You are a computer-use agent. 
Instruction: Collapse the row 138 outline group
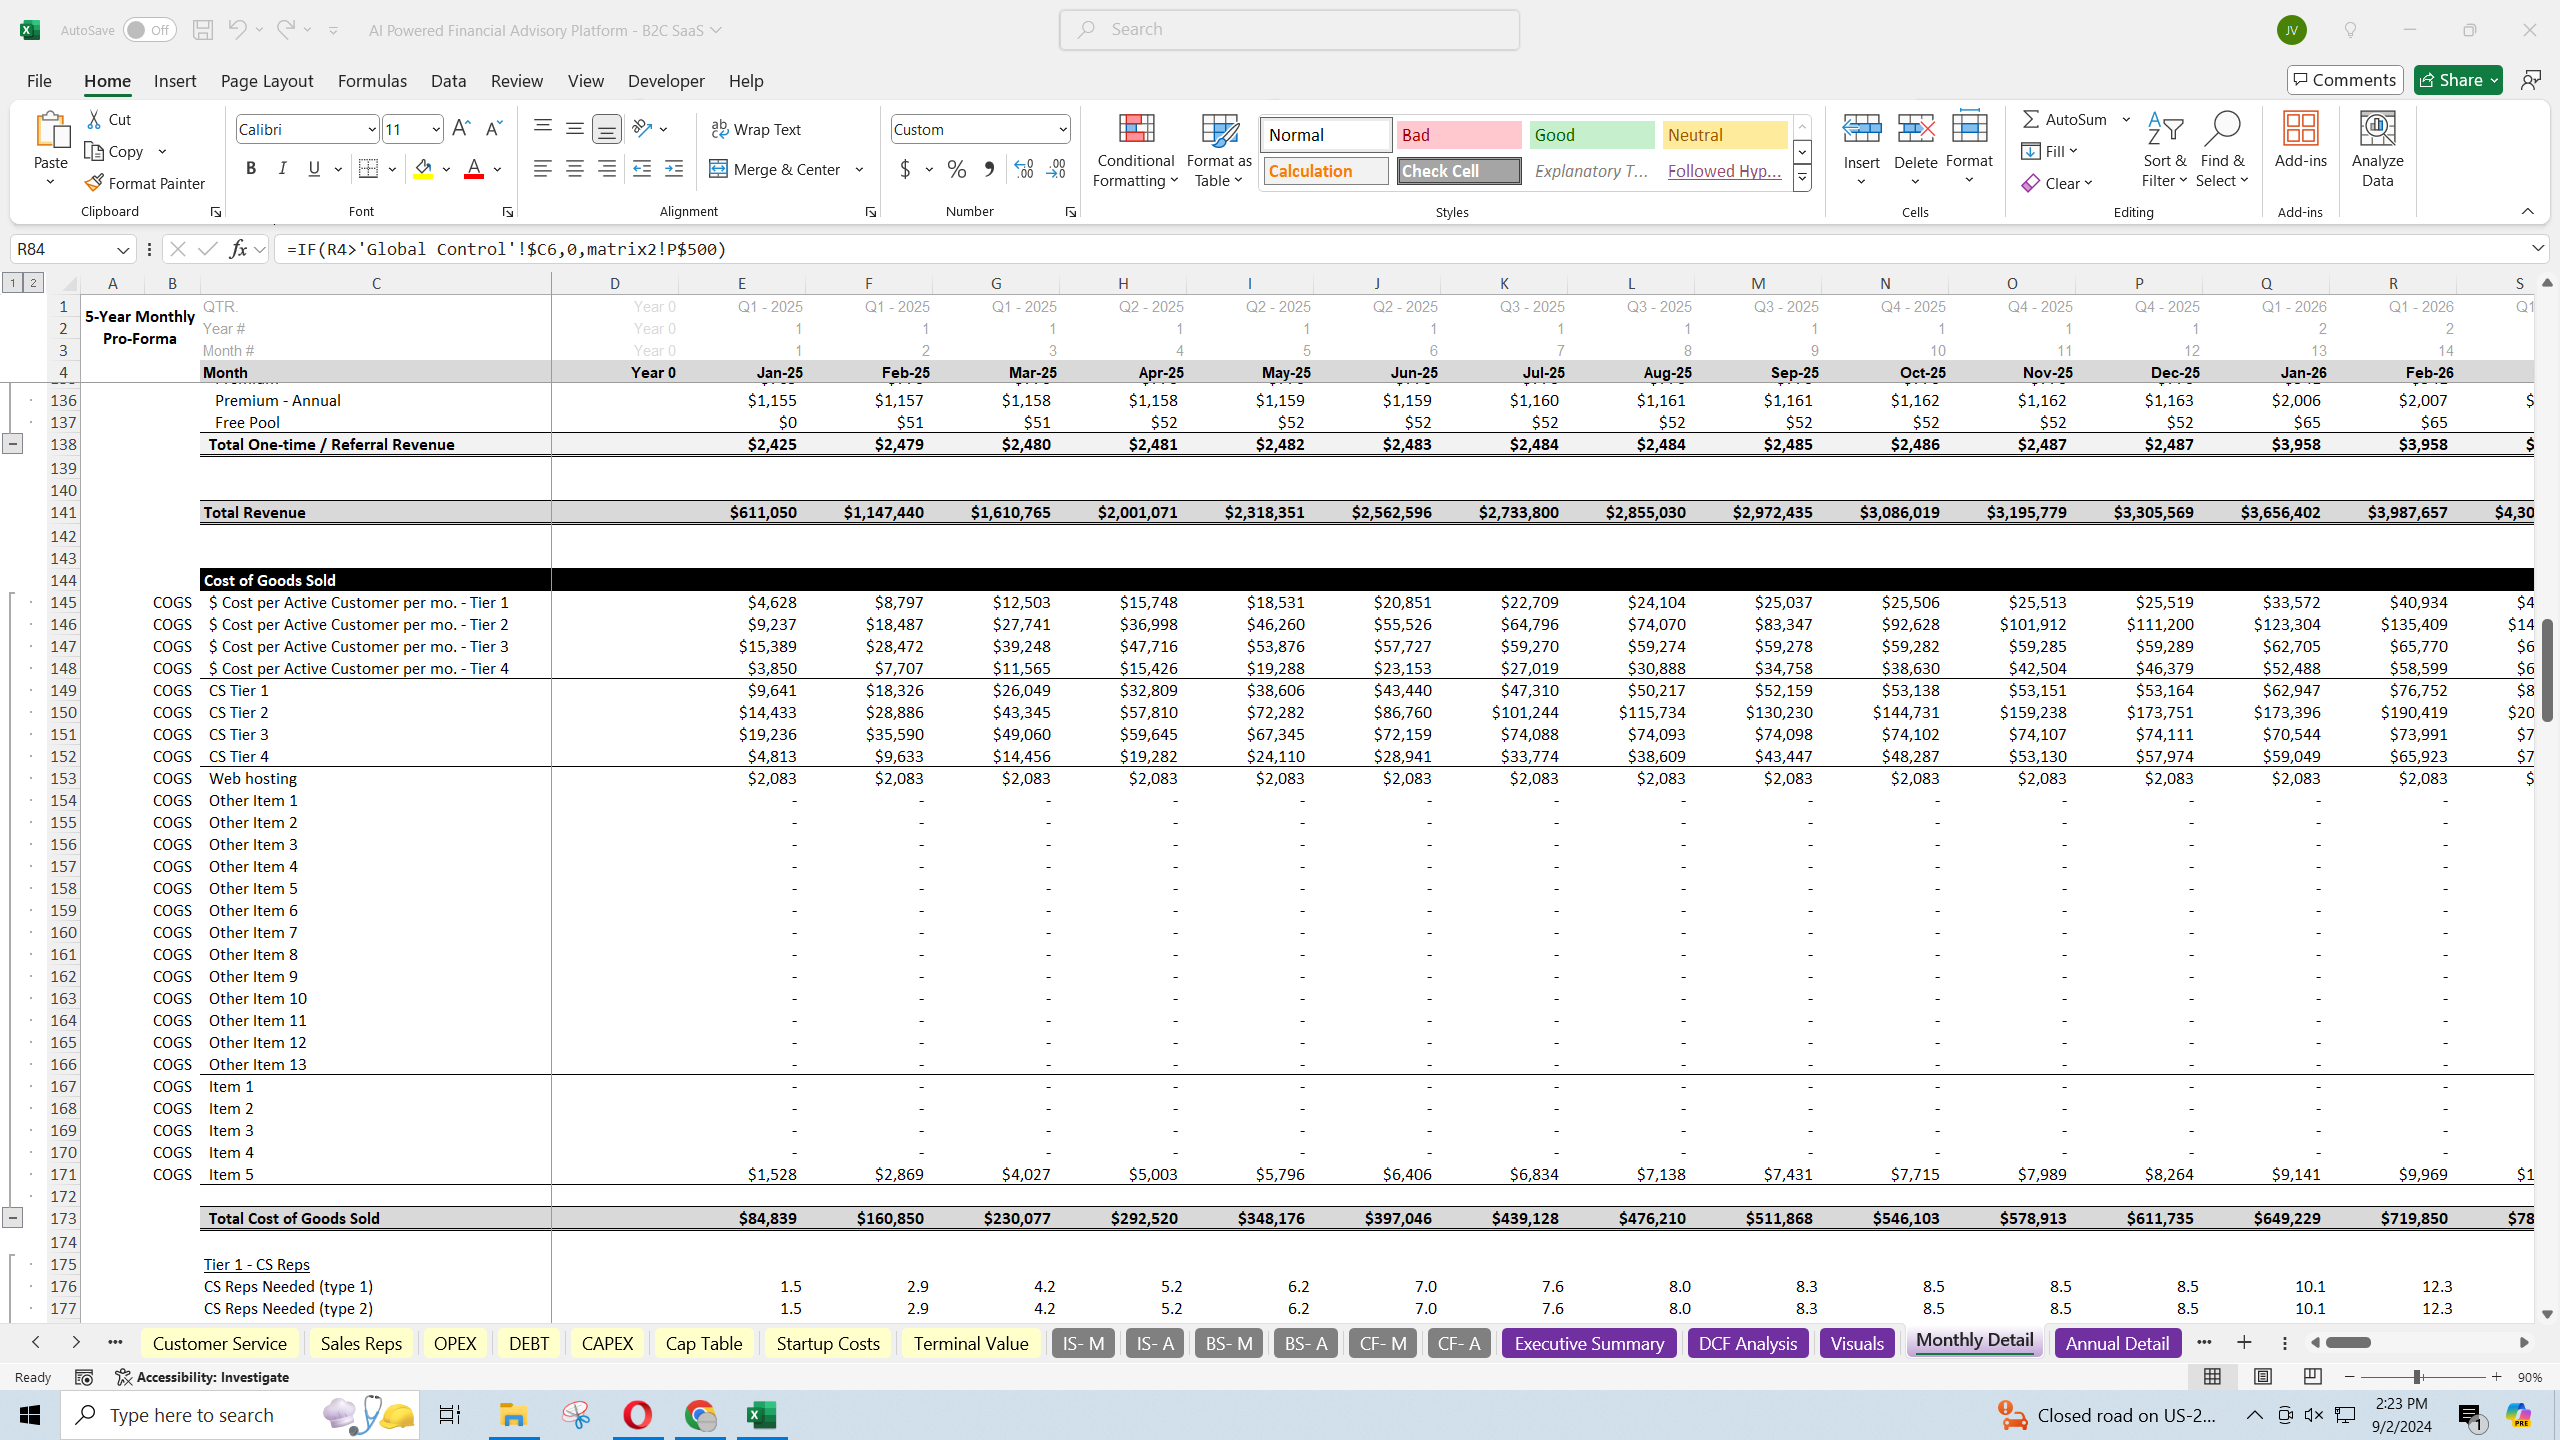coord(12,444)
